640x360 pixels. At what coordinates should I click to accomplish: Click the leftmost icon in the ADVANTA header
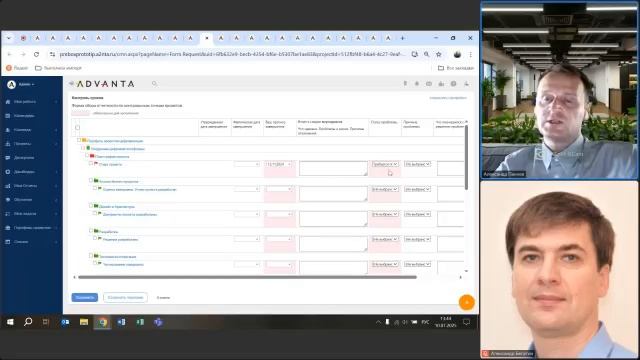405,84
